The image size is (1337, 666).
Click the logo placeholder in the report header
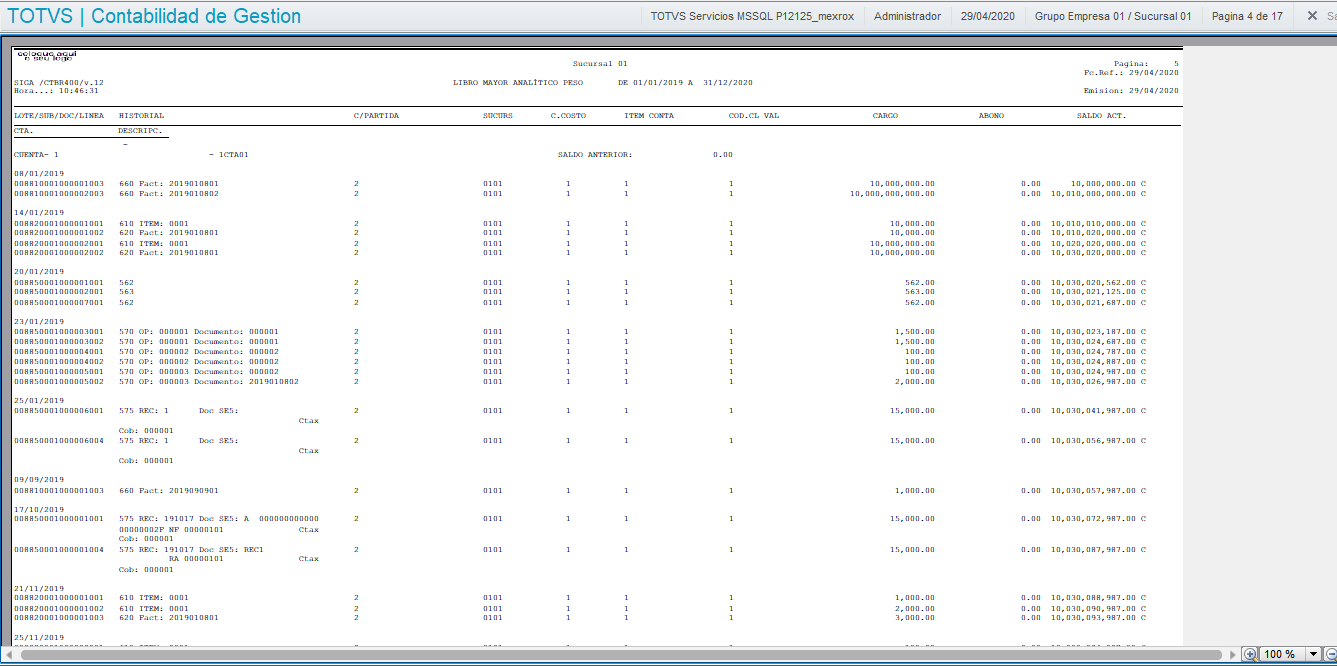point(46,56)
